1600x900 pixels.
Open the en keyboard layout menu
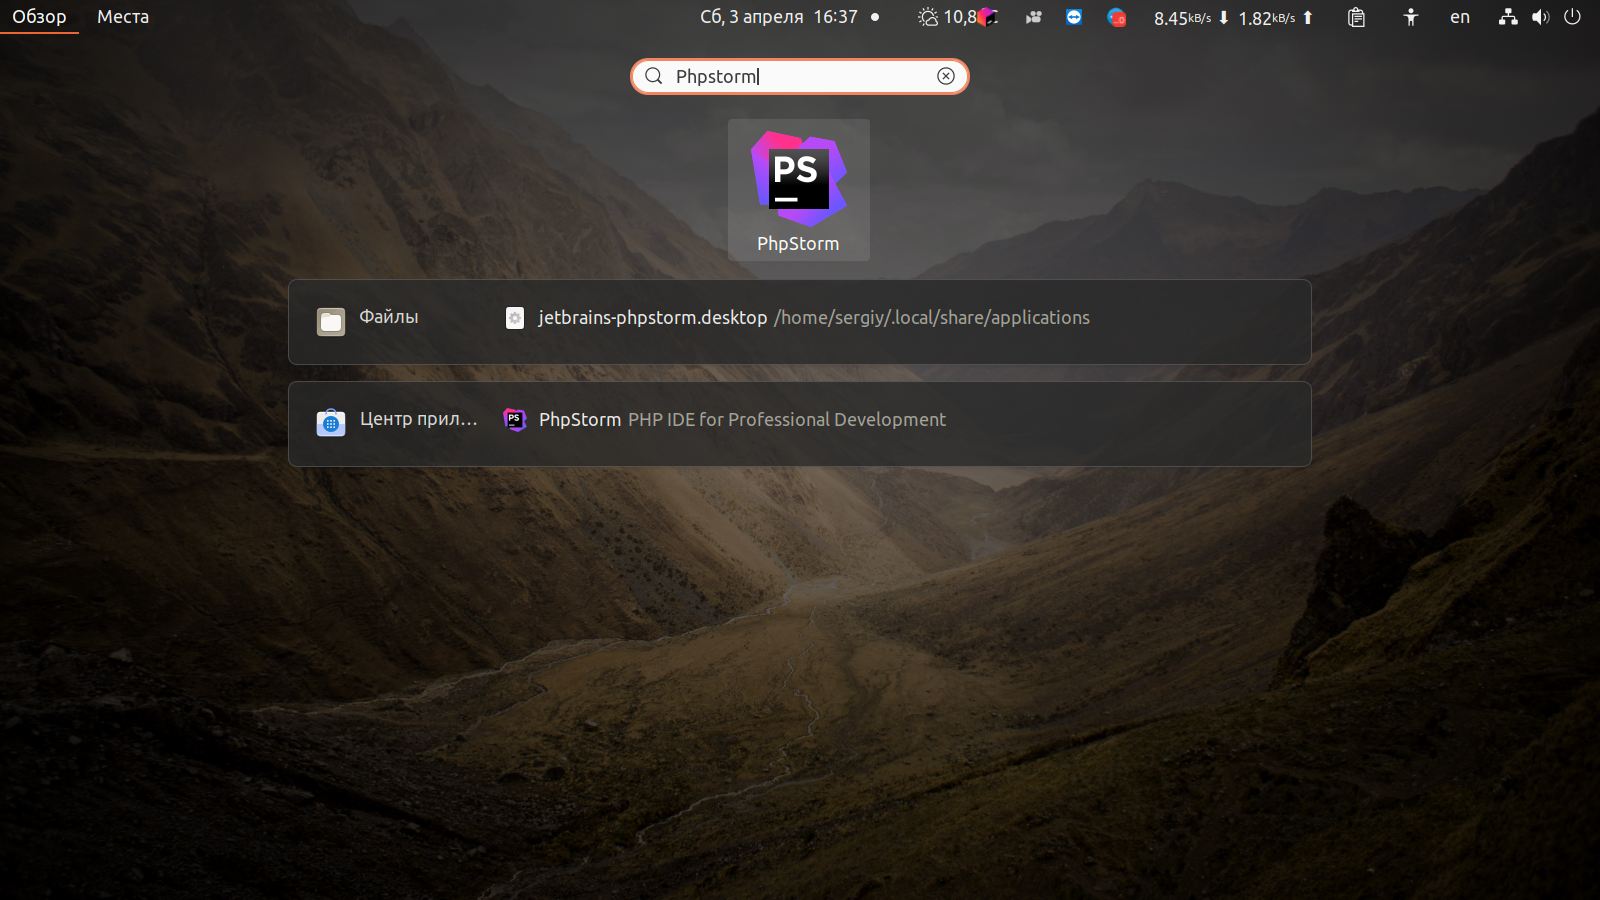pos(1460,17)
